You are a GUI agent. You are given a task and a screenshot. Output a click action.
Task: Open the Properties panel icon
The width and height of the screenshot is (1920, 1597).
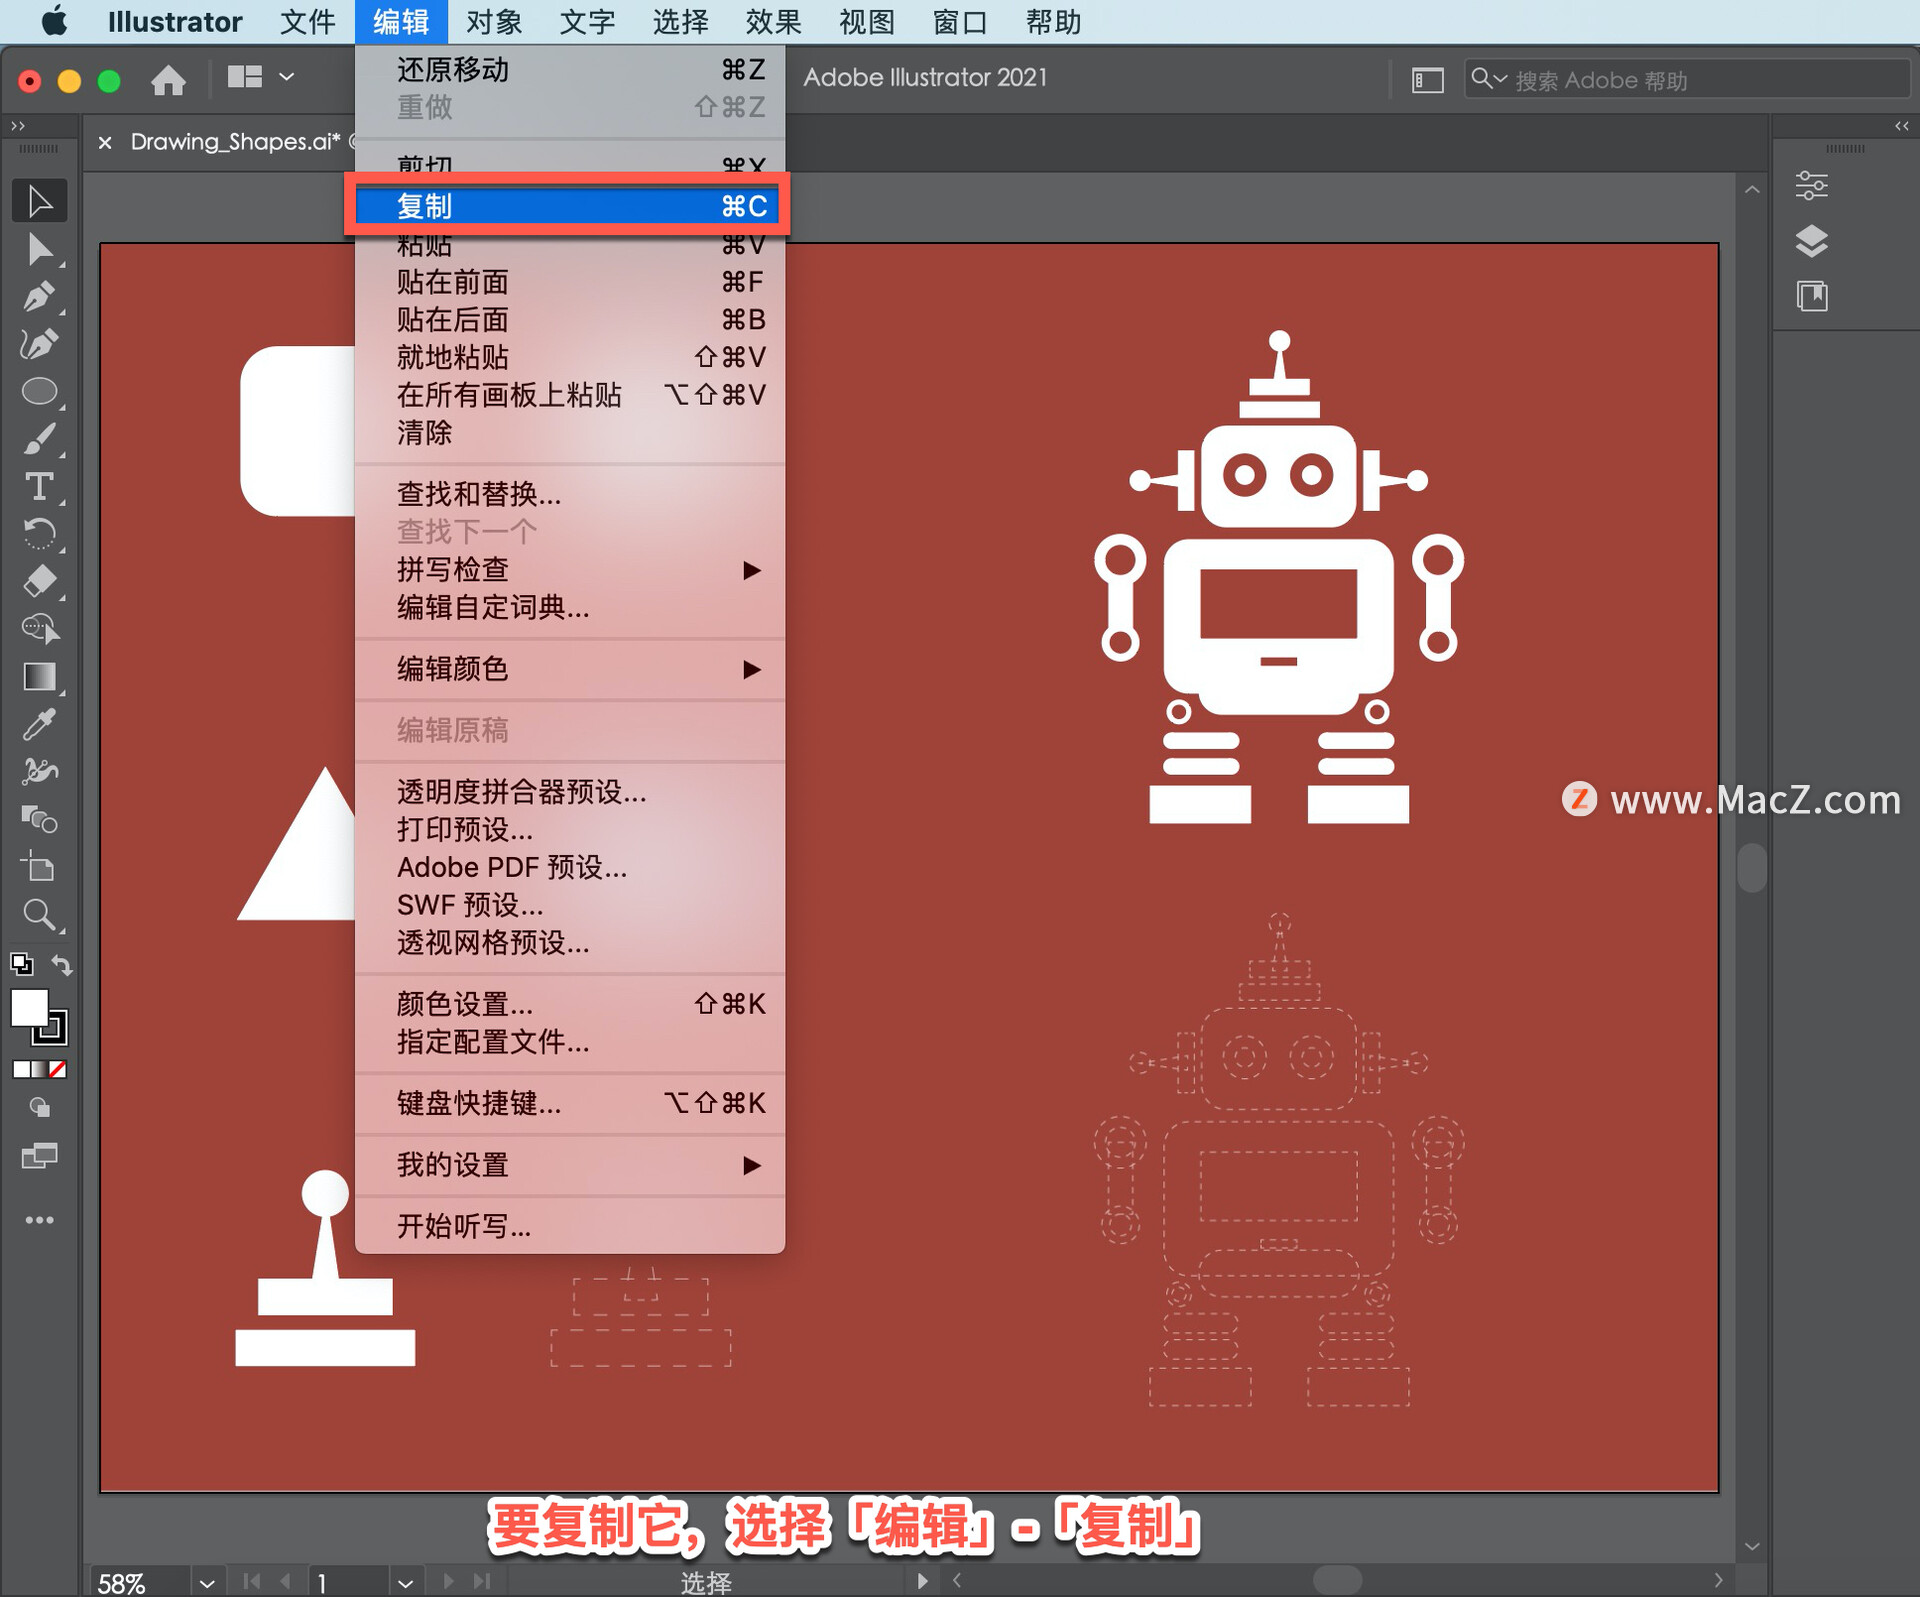1811,185
